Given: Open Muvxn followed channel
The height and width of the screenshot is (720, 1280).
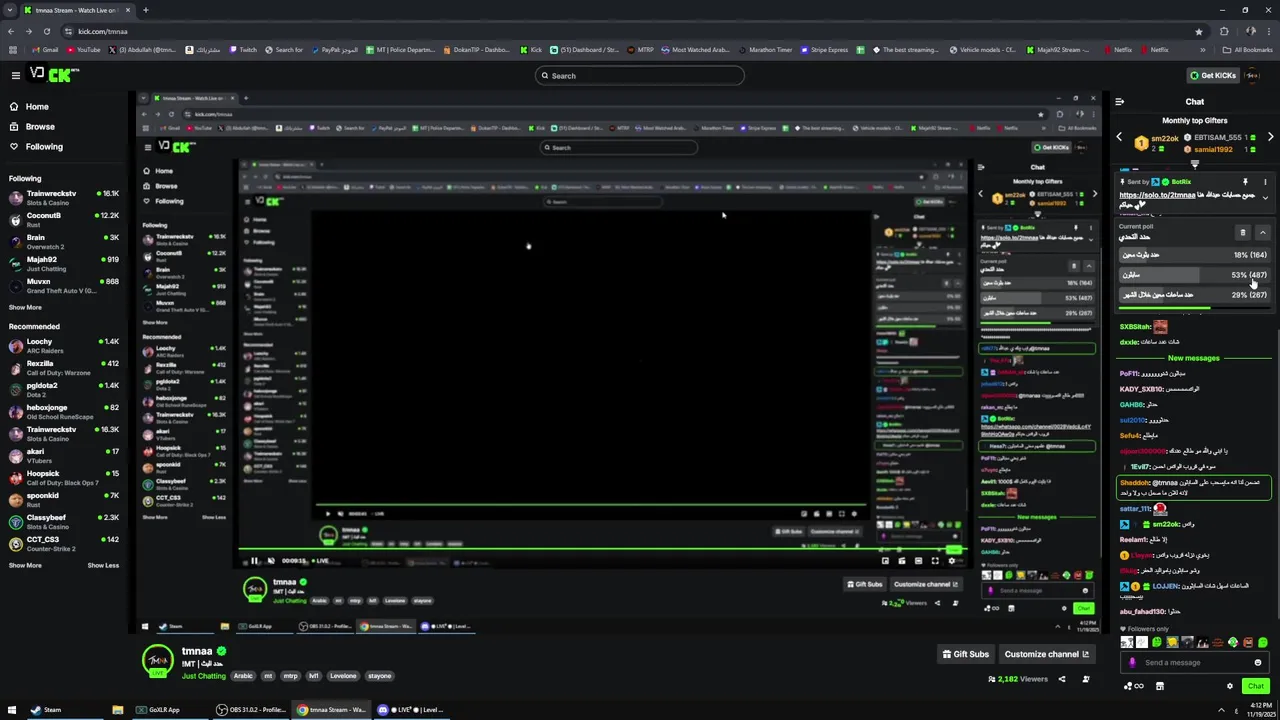Looking at the screenshot, I should (64, 285).
